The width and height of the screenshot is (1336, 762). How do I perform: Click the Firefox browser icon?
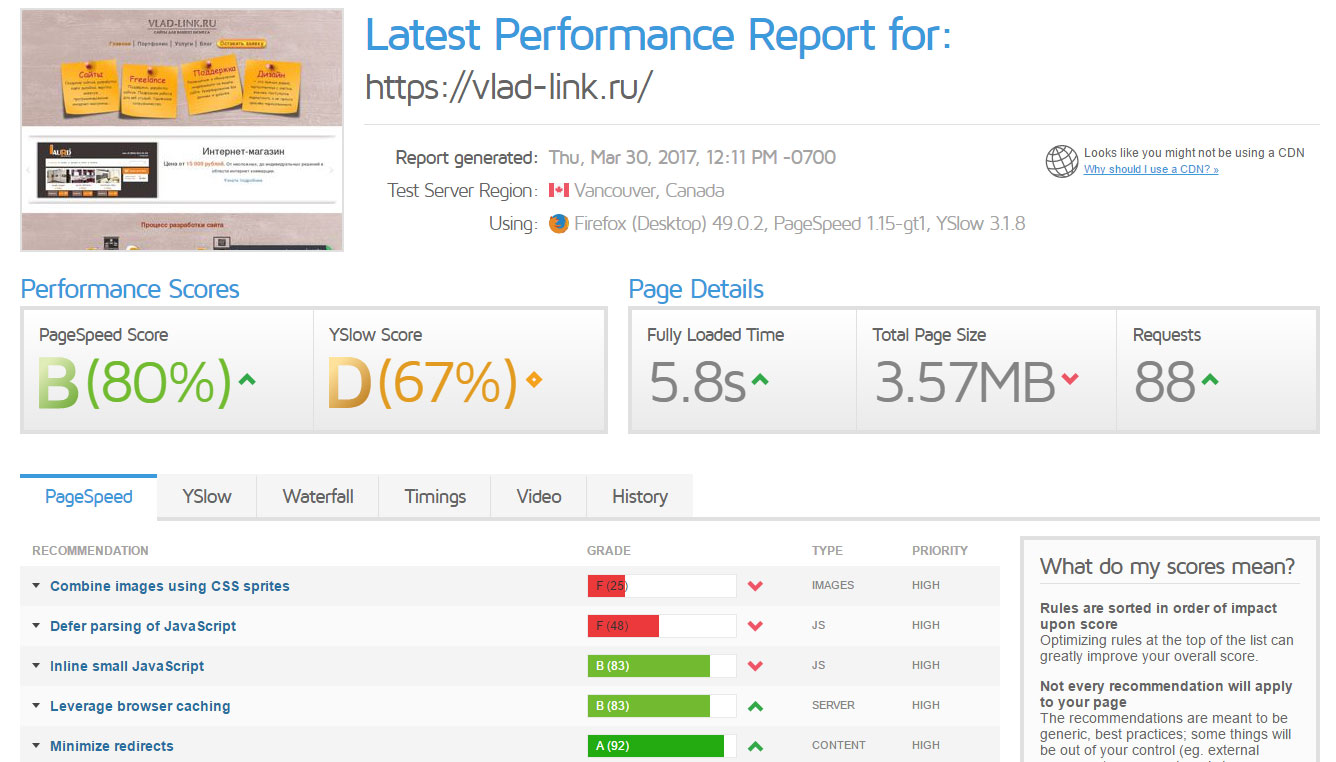click(558, 223)
